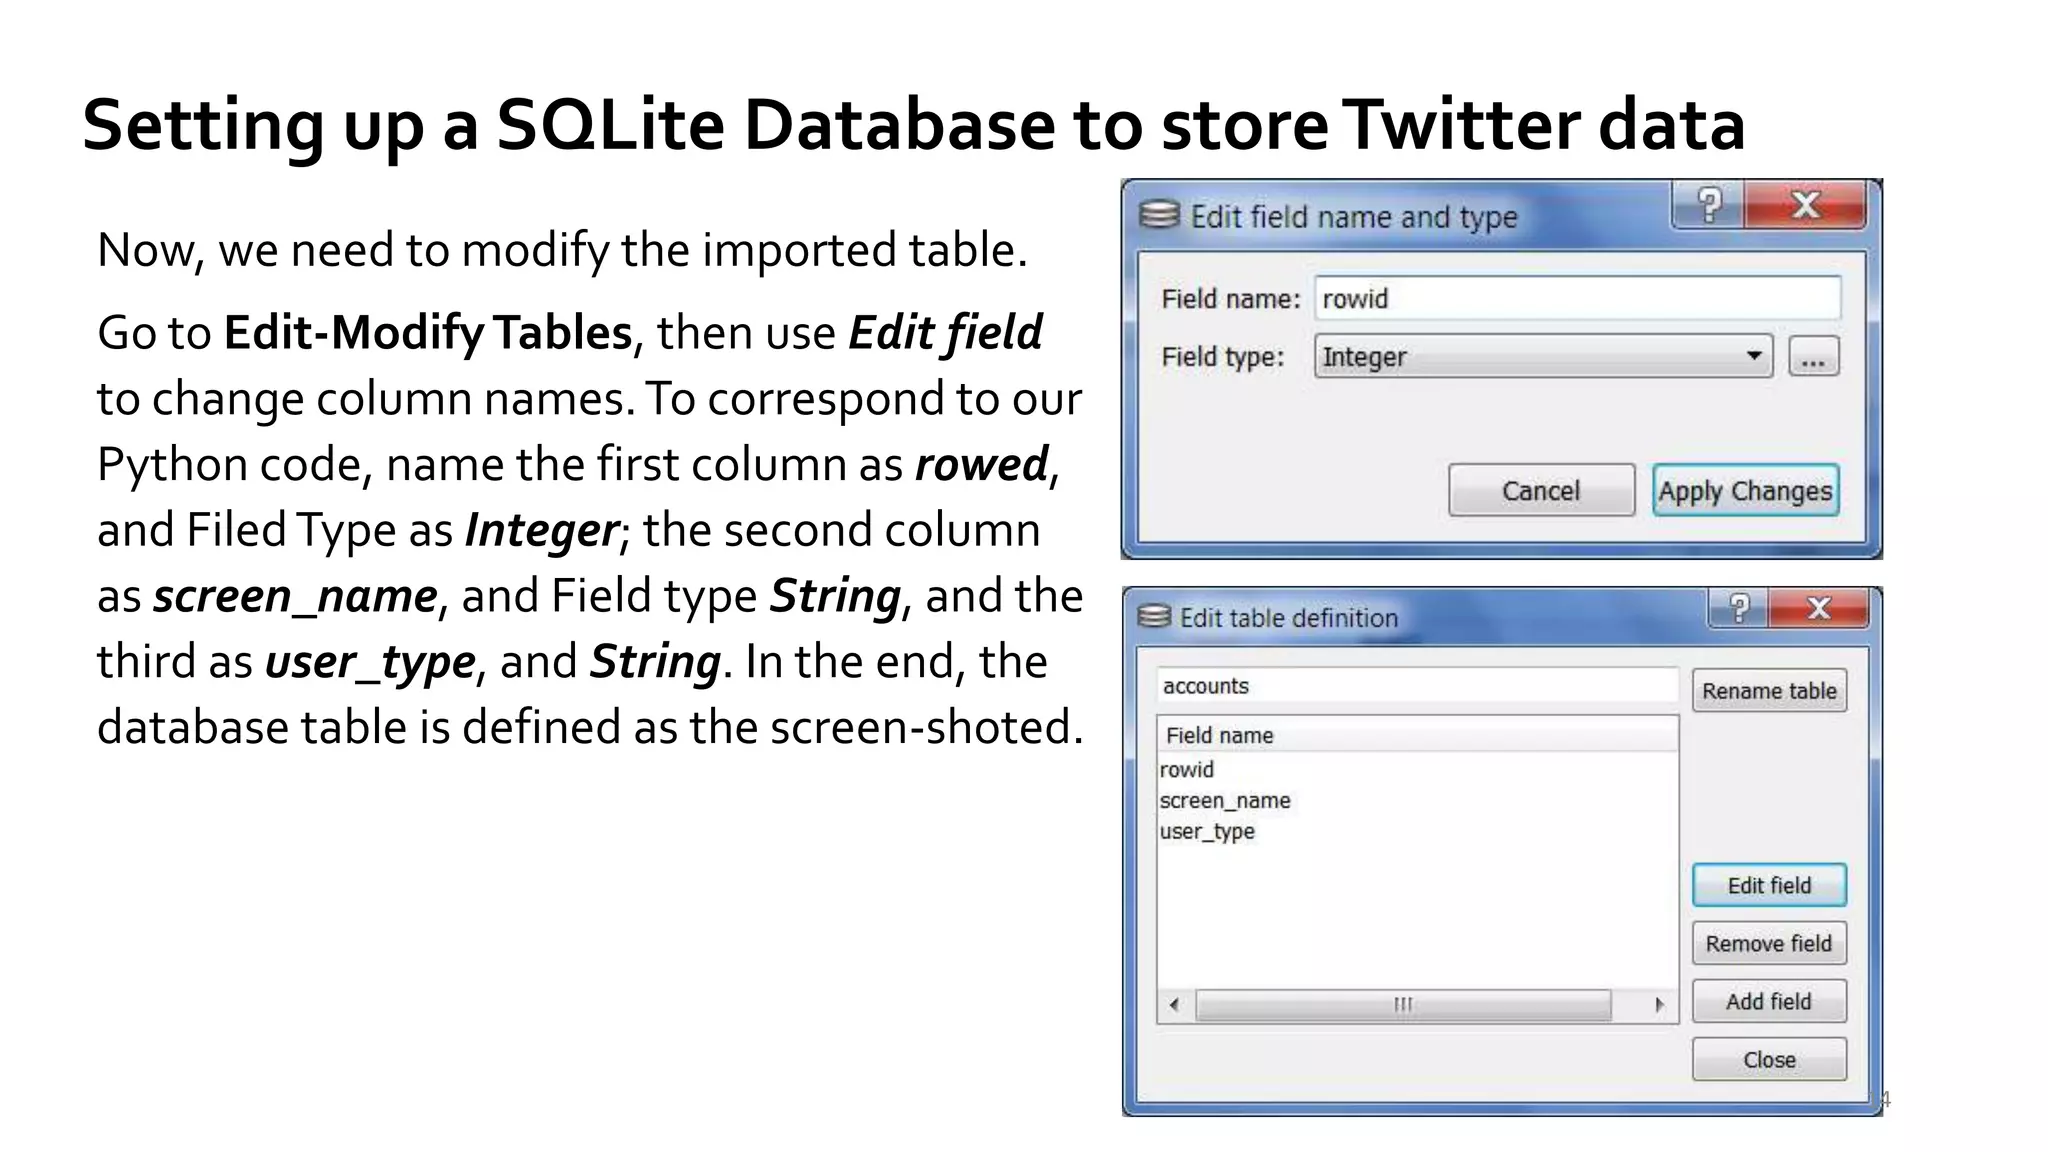Click the horizontal scrollbar thumb in field list
The width and height of the screenshot is (2048, 1152).
[x=1403, y=1004]
